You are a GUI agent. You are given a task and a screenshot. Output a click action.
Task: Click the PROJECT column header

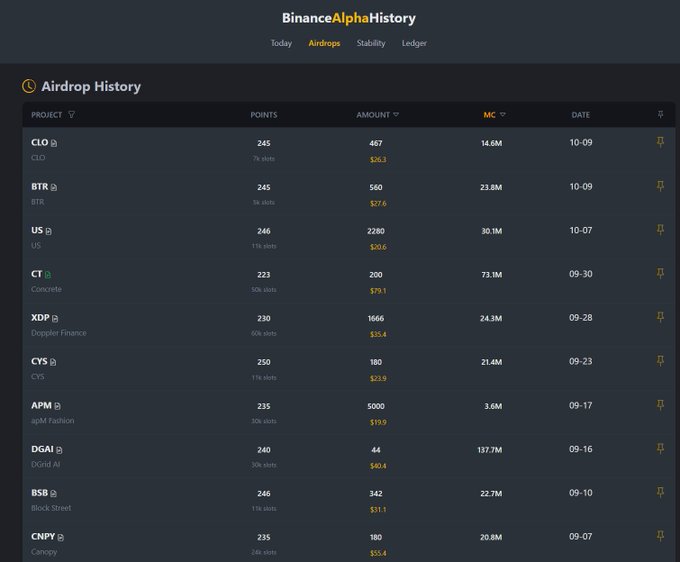pos(46,115)
